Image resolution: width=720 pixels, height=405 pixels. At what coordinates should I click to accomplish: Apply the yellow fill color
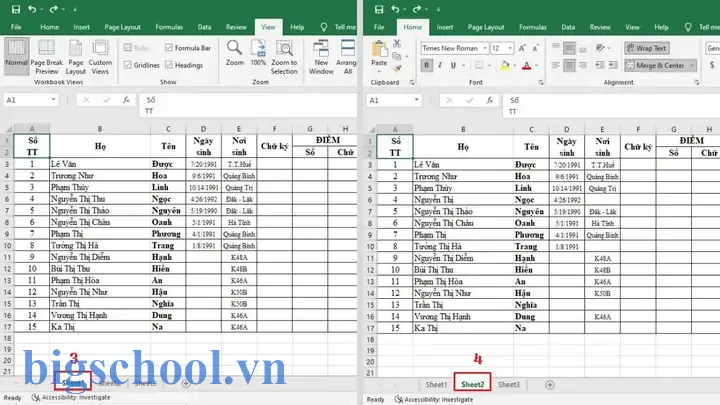505,65
